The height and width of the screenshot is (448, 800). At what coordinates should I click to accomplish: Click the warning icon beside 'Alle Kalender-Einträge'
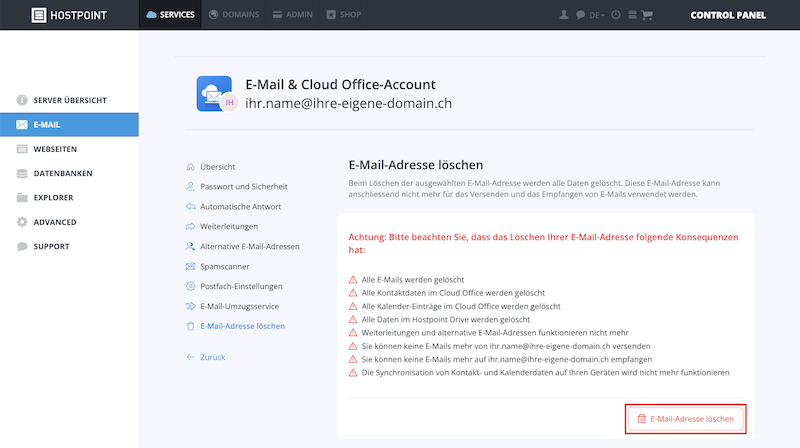pos(353,306)
